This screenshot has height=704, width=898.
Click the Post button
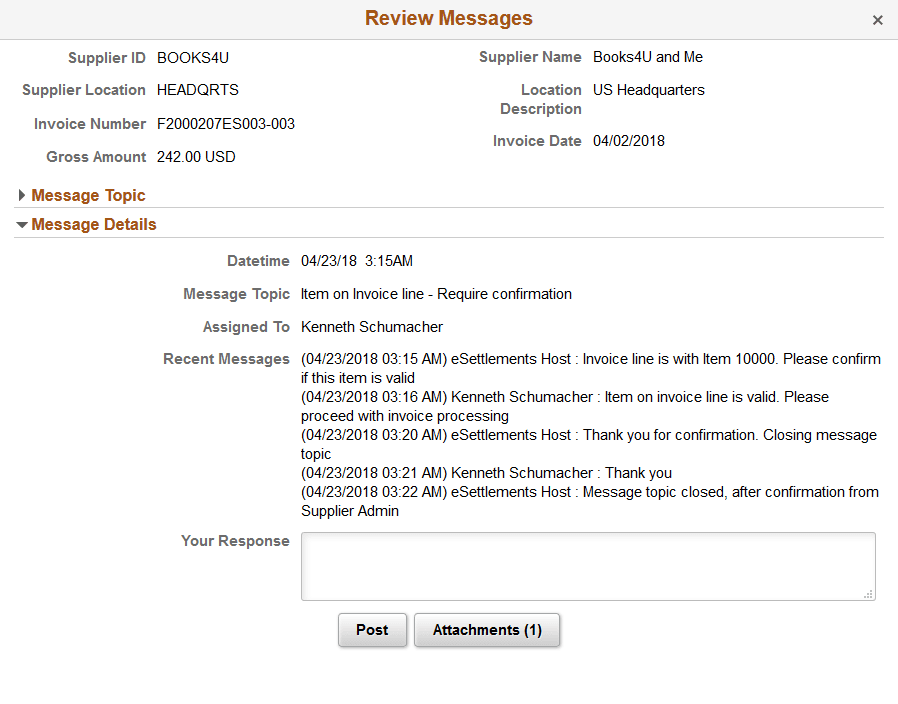click(x=372, y=630)
